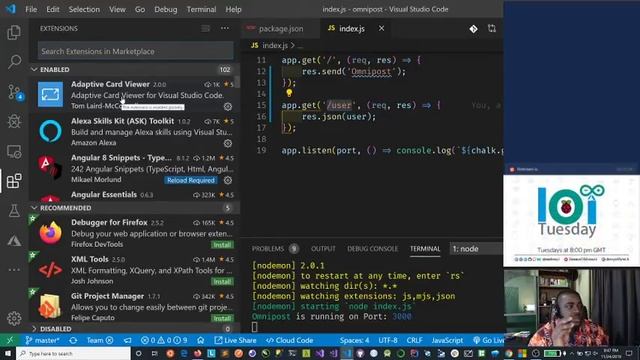This screenshot has height=360, width=640.
Task: Open the Selection menu
Action: coord(84,9)
